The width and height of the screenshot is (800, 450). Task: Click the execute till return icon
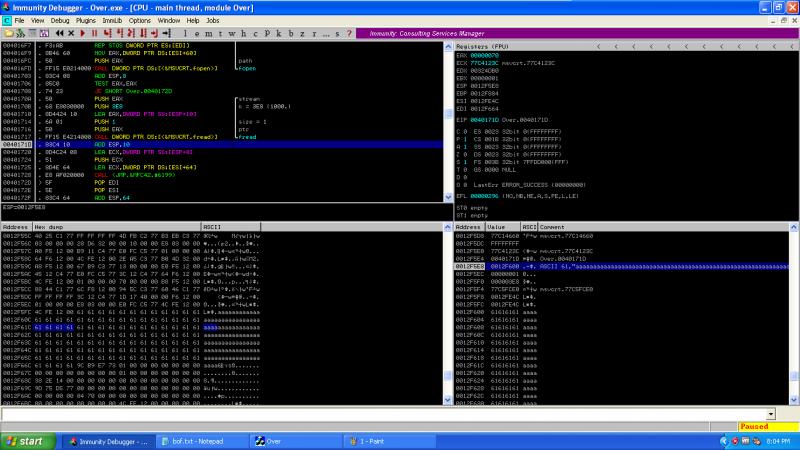[155, 34]
